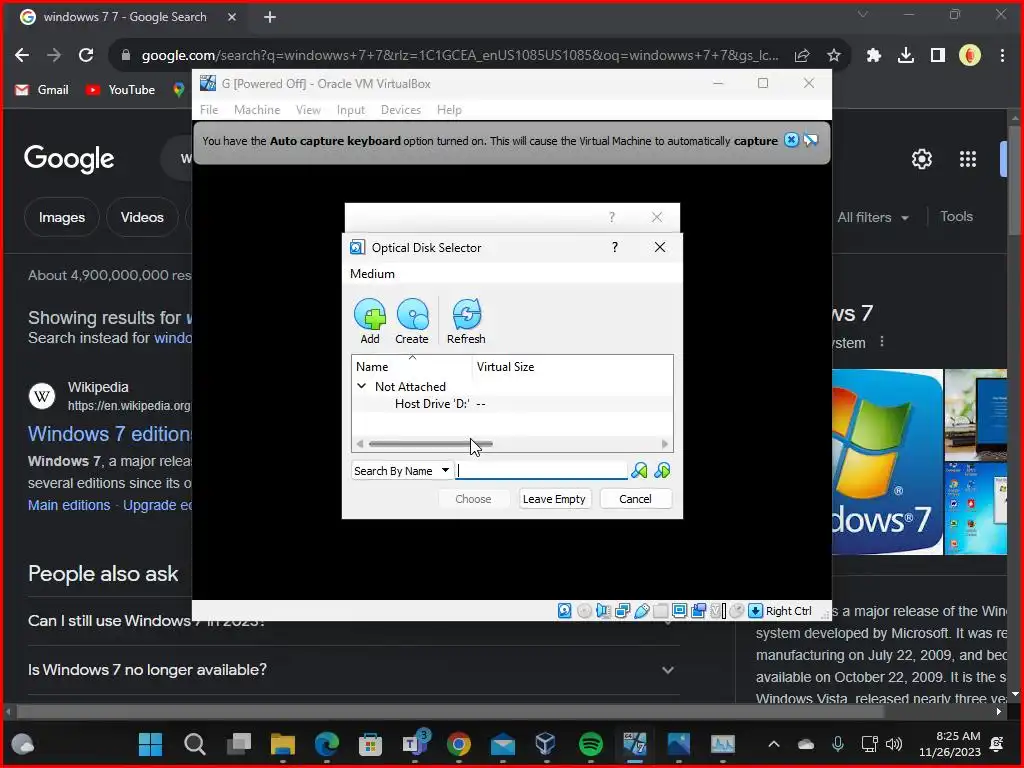1024x768 pixels.
Task: Open Google search Tools
Action: [956, 216]
